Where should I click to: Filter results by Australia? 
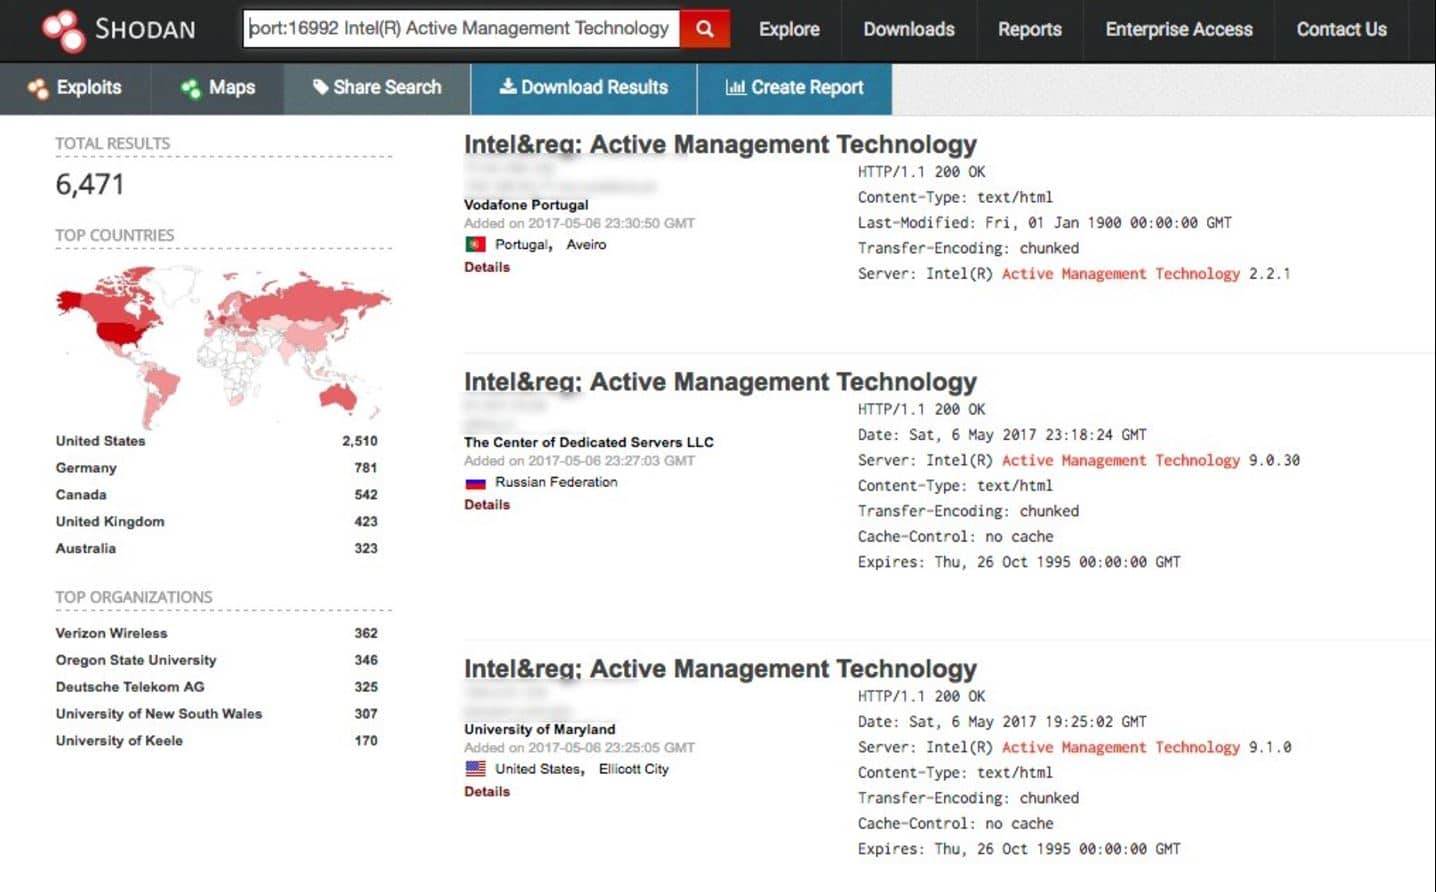86,549
